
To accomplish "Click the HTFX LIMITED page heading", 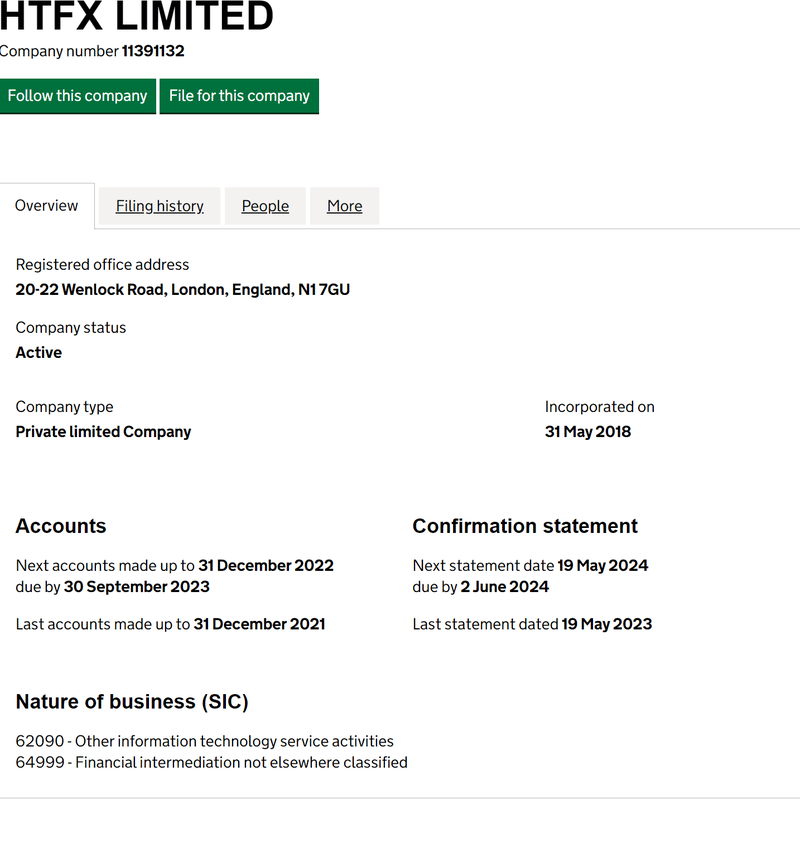I will click(x=137, y=16).
